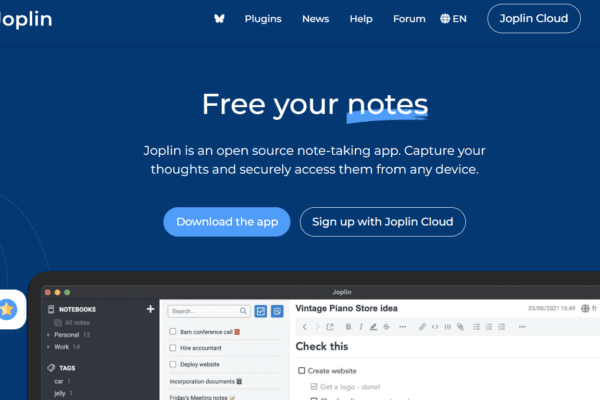
Task: Check the 8am conference call checkbox
Action: coord(173,331)
